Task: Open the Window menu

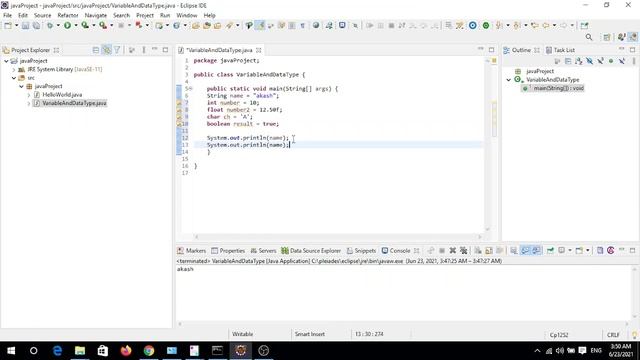Action: (x=187, y=15)
